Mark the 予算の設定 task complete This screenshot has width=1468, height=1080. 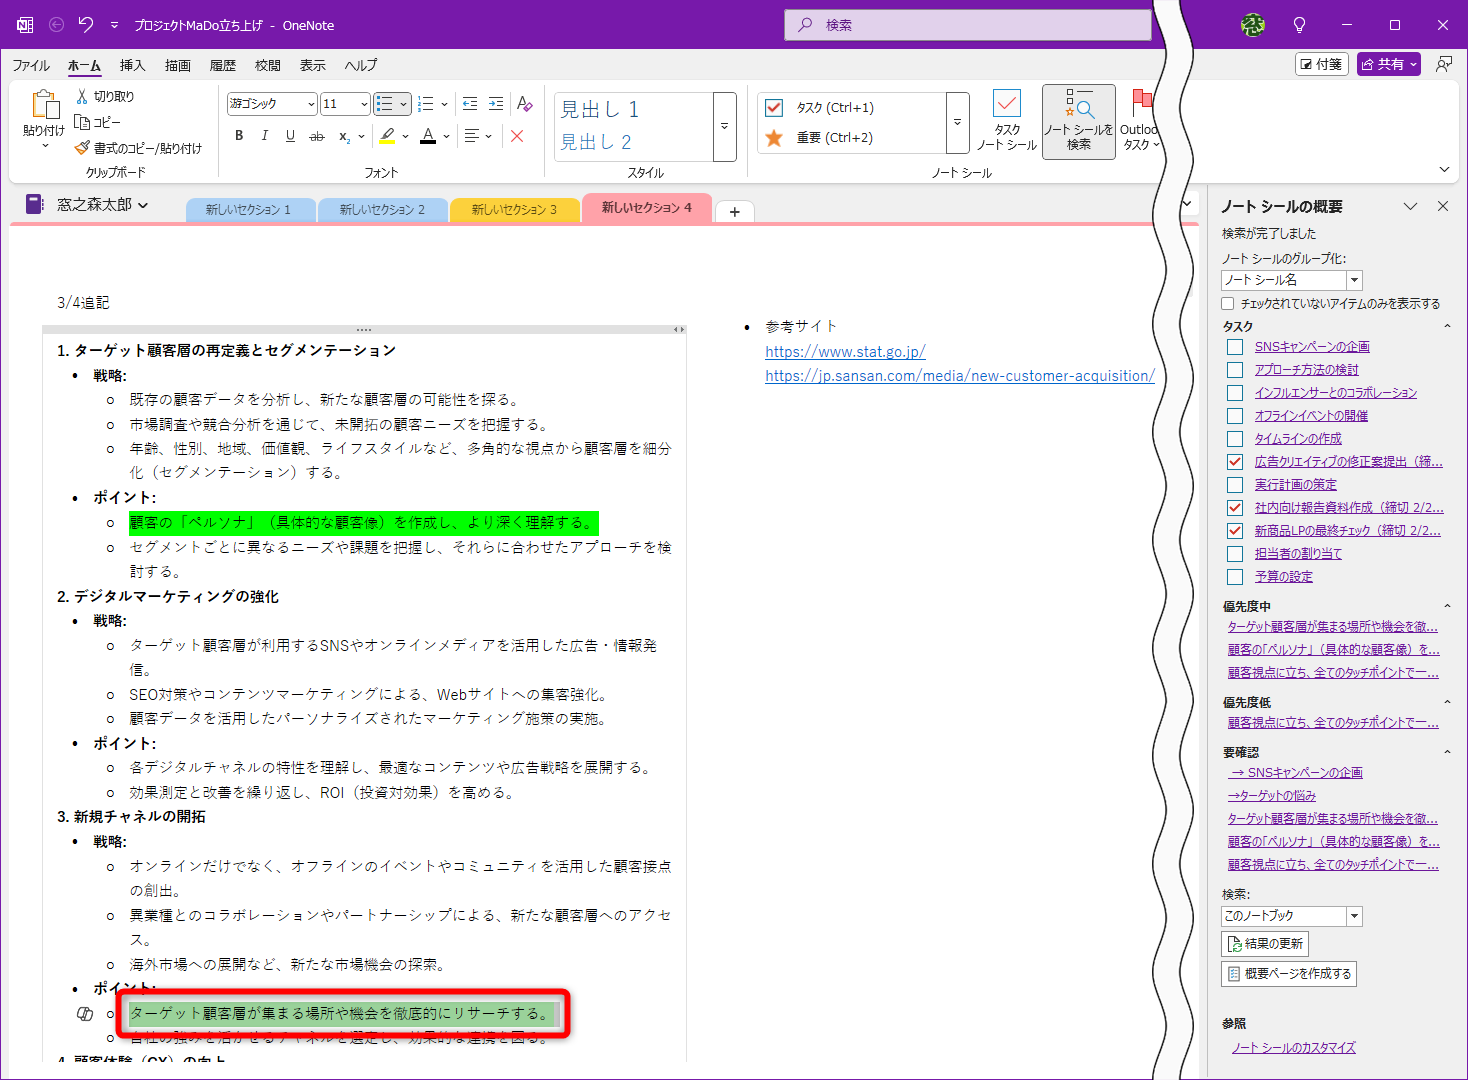click(1234, 576)
